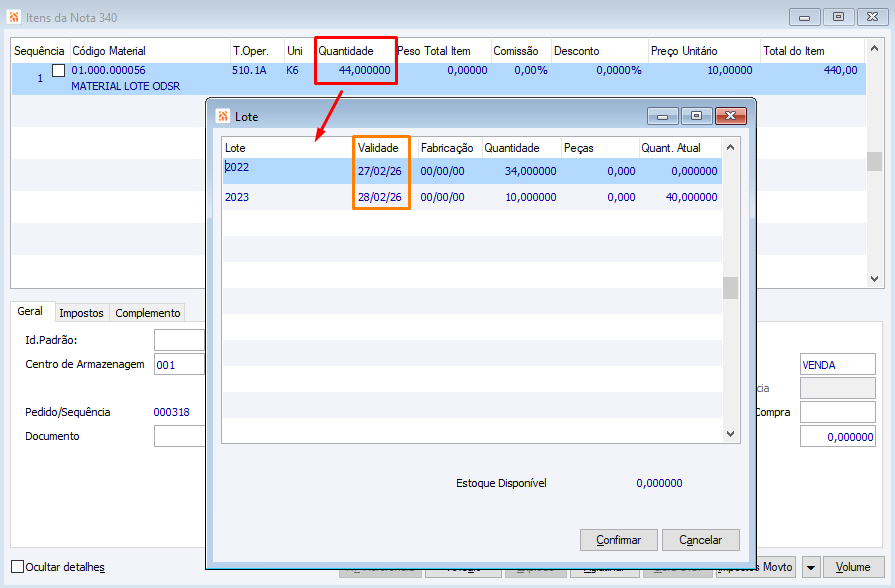Screen dimensions: 895x588
Task: Maximize the Lote dialog window
Action: click(x=696, y=116)
